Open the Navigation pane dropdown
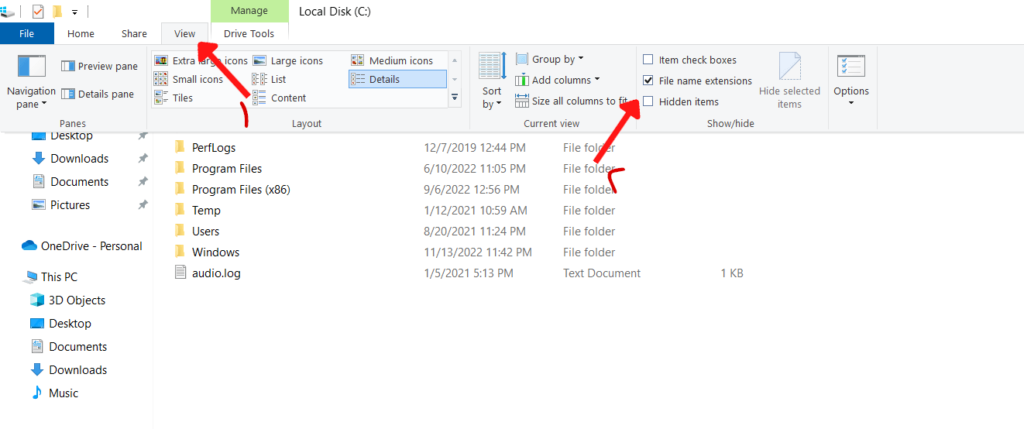This screenshot has width=1024, height=429. tap(31, 96)
